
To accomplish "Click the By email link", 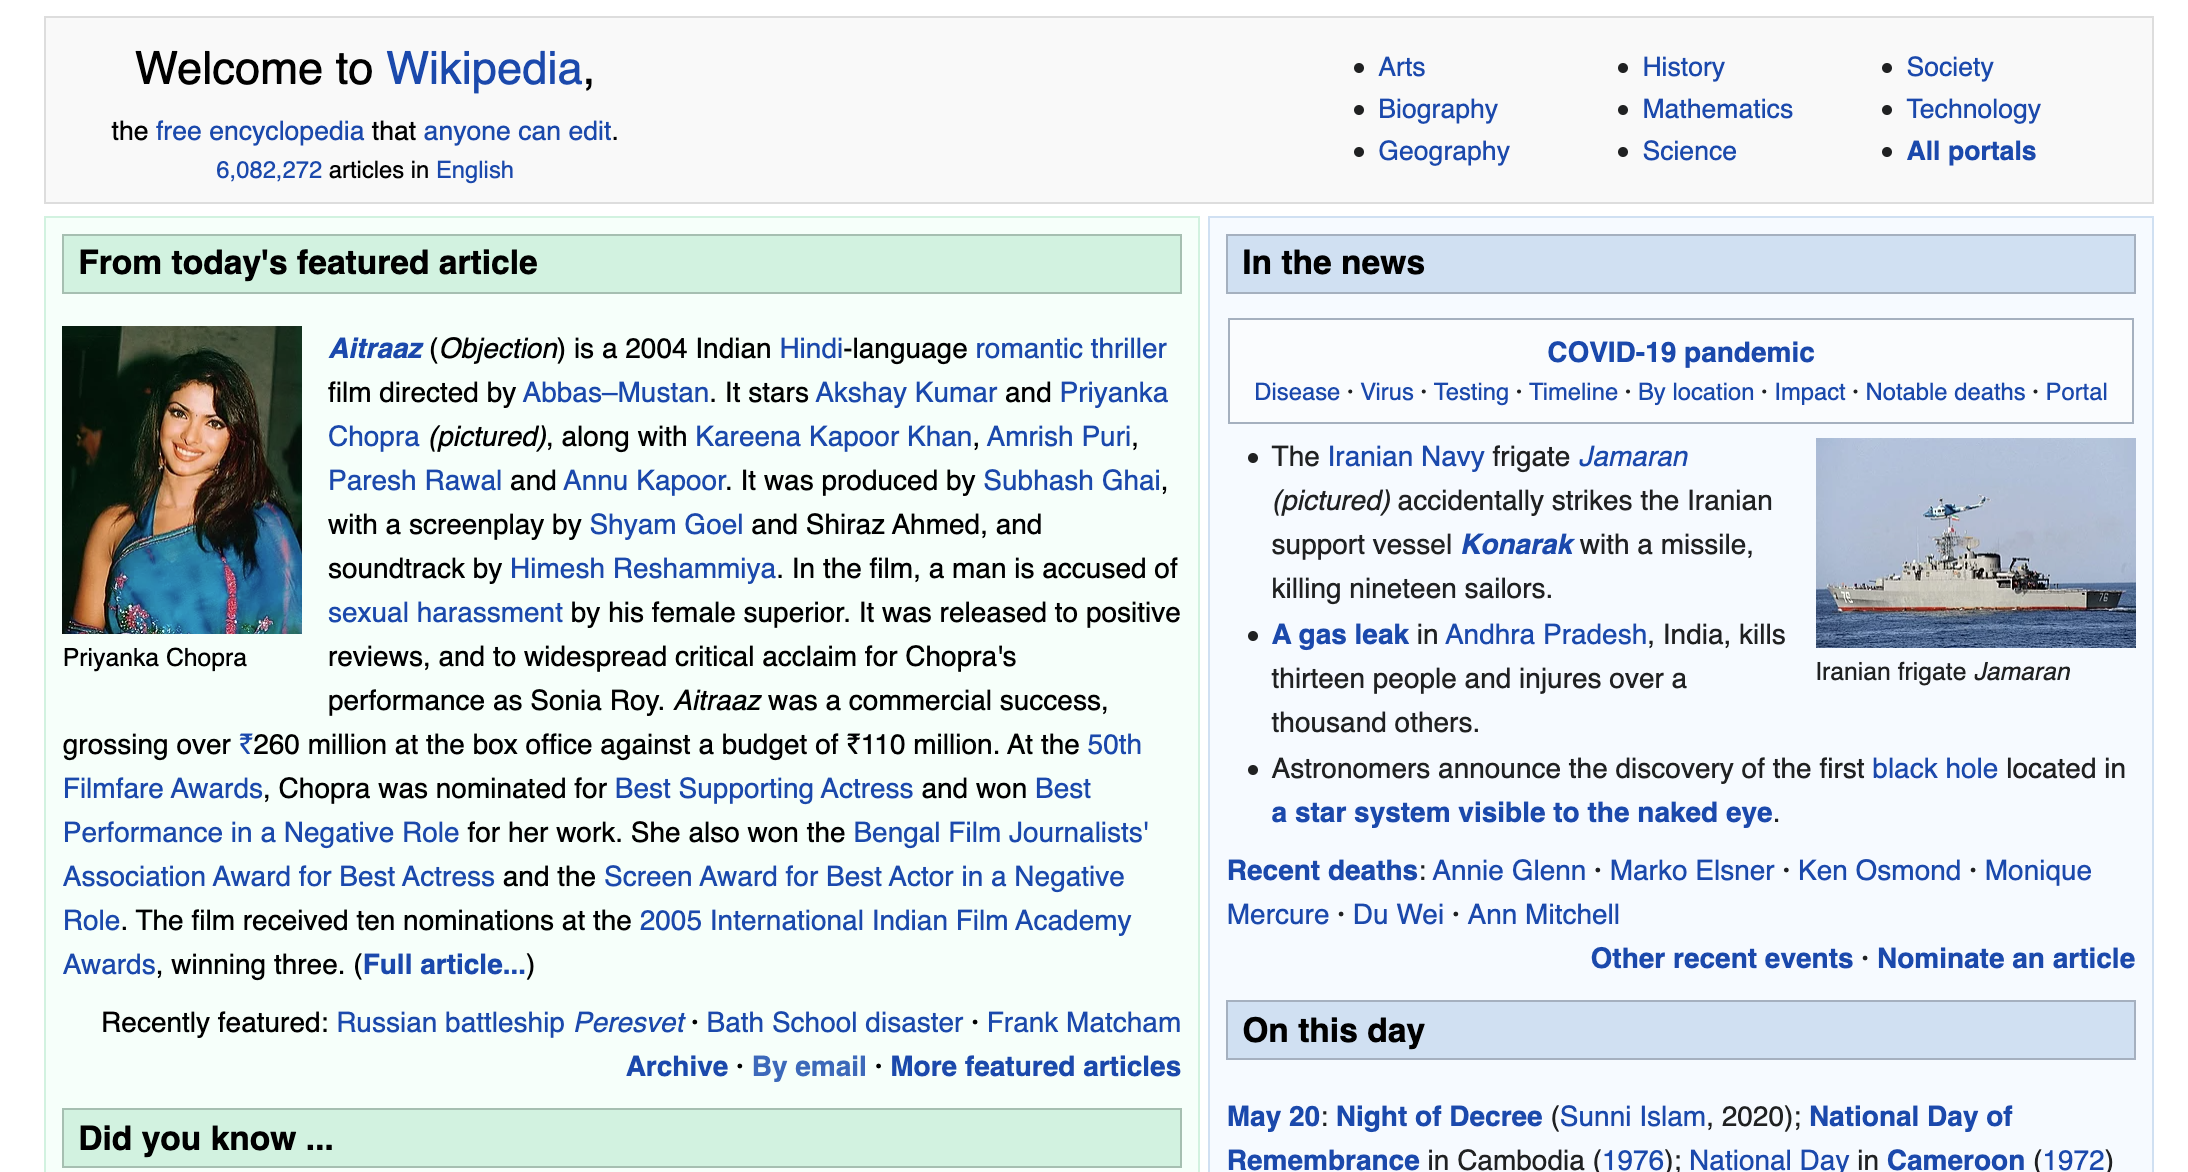I will pyautogui.click(x=809, y=1067).
